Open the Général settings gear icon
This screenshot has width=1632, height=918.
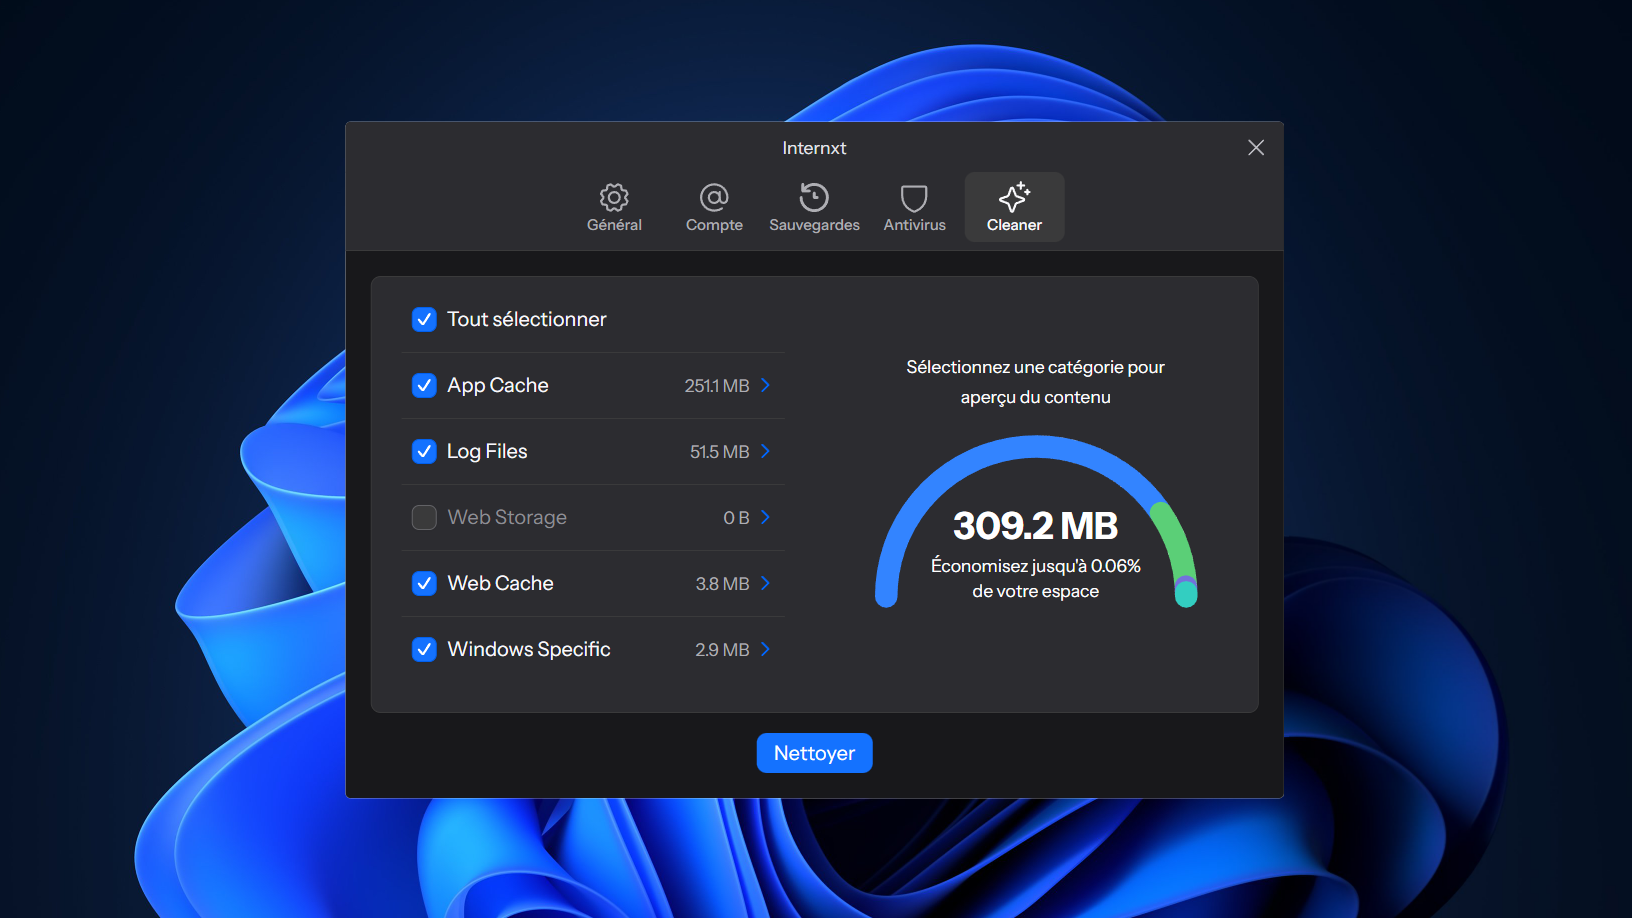pyautogui.click(x=614, y=197)
